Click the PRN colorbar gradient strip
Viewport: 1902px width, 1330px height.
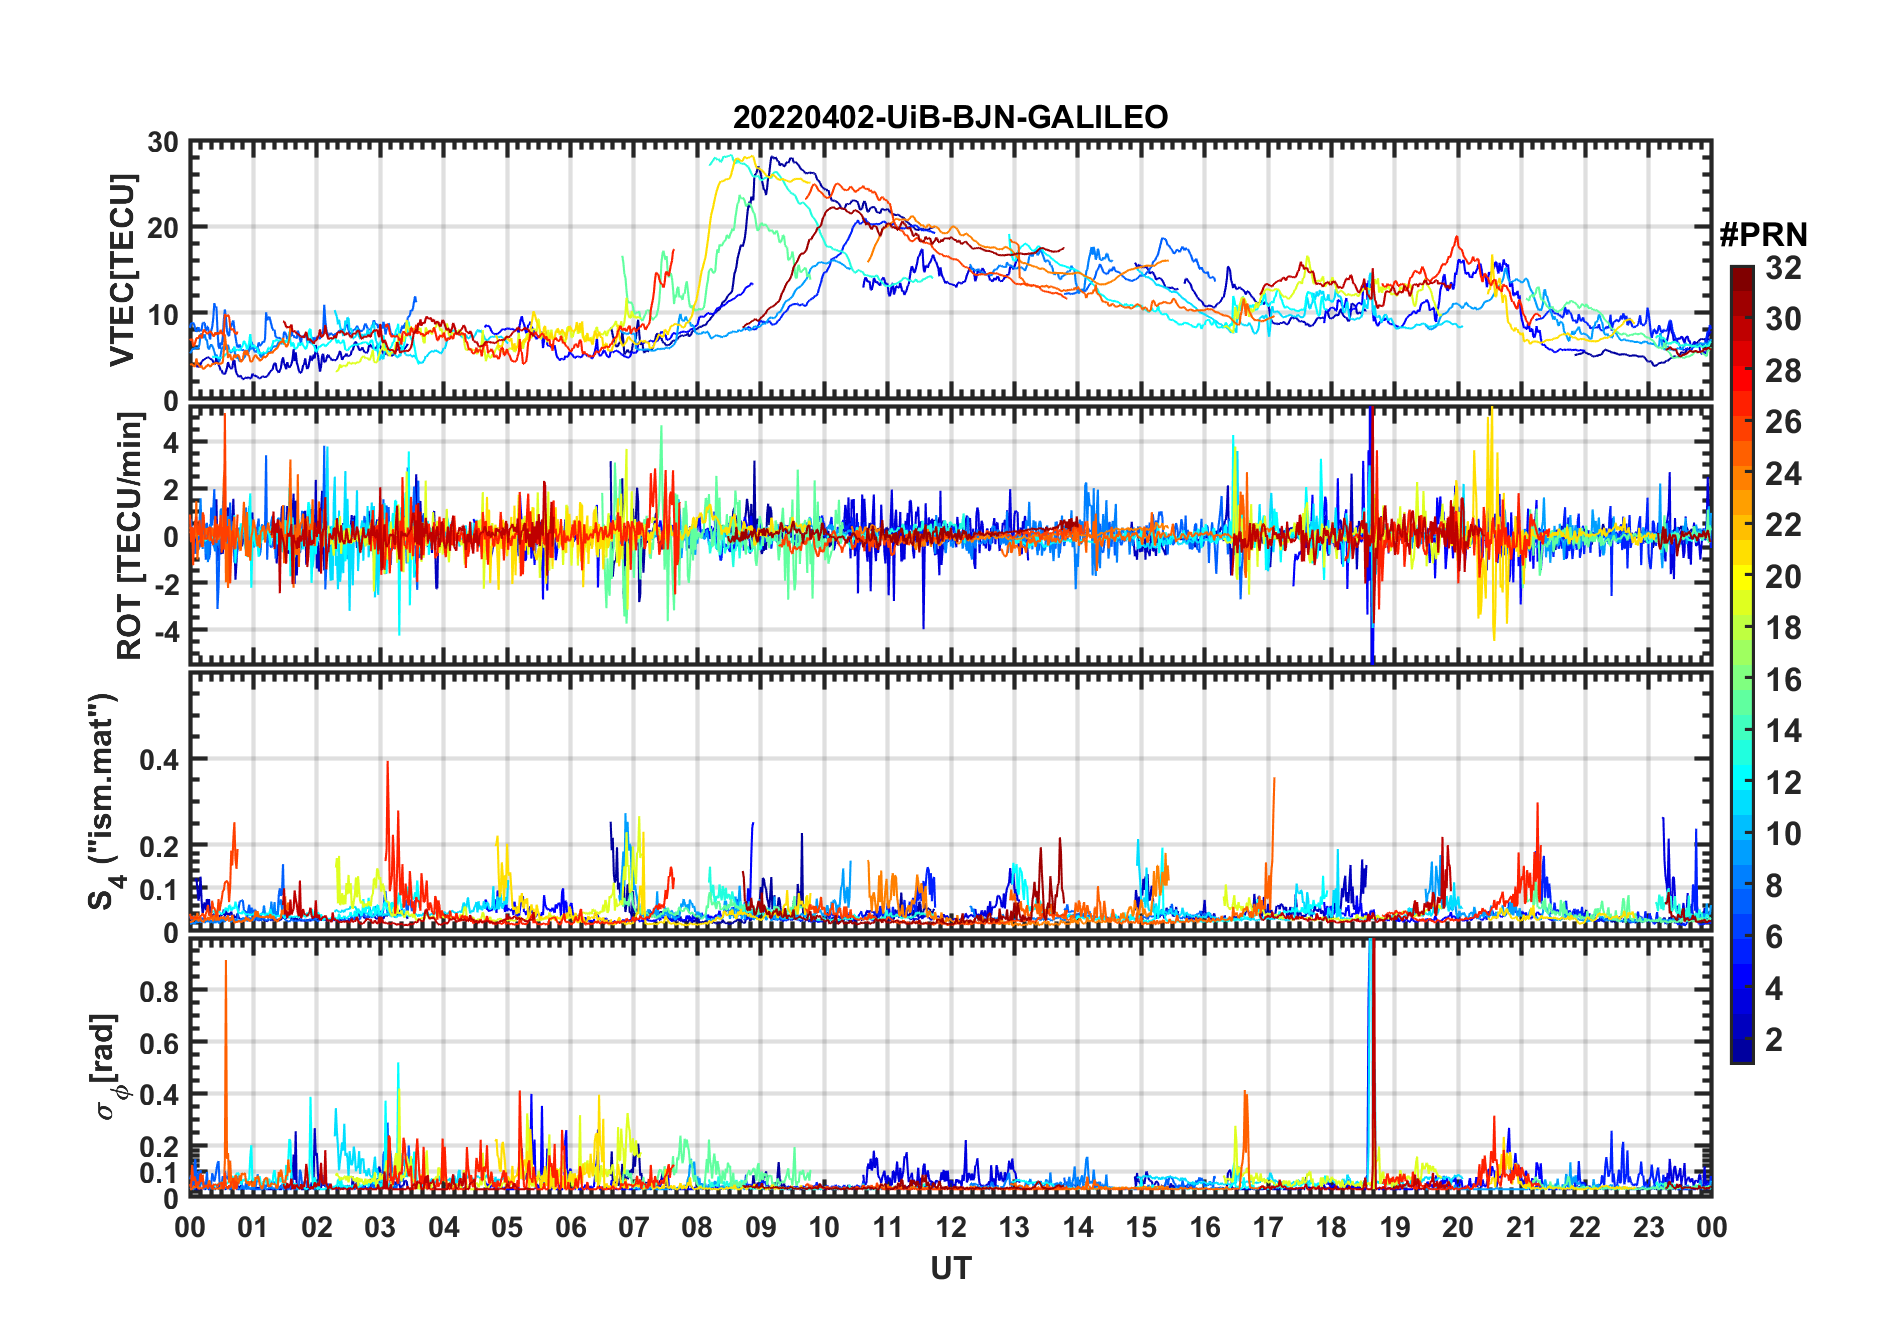click(1742, 664)
